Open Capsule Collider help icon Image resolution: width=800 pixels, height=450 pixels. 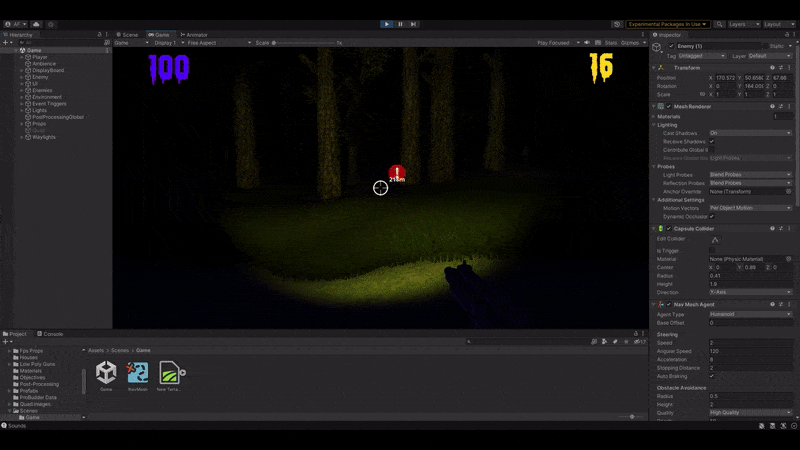[x=772, y=229]
